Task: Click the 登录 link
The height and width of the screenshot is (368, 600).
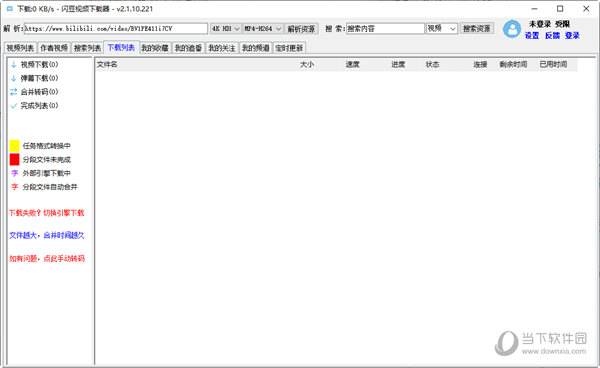Action: coord(572,36)
